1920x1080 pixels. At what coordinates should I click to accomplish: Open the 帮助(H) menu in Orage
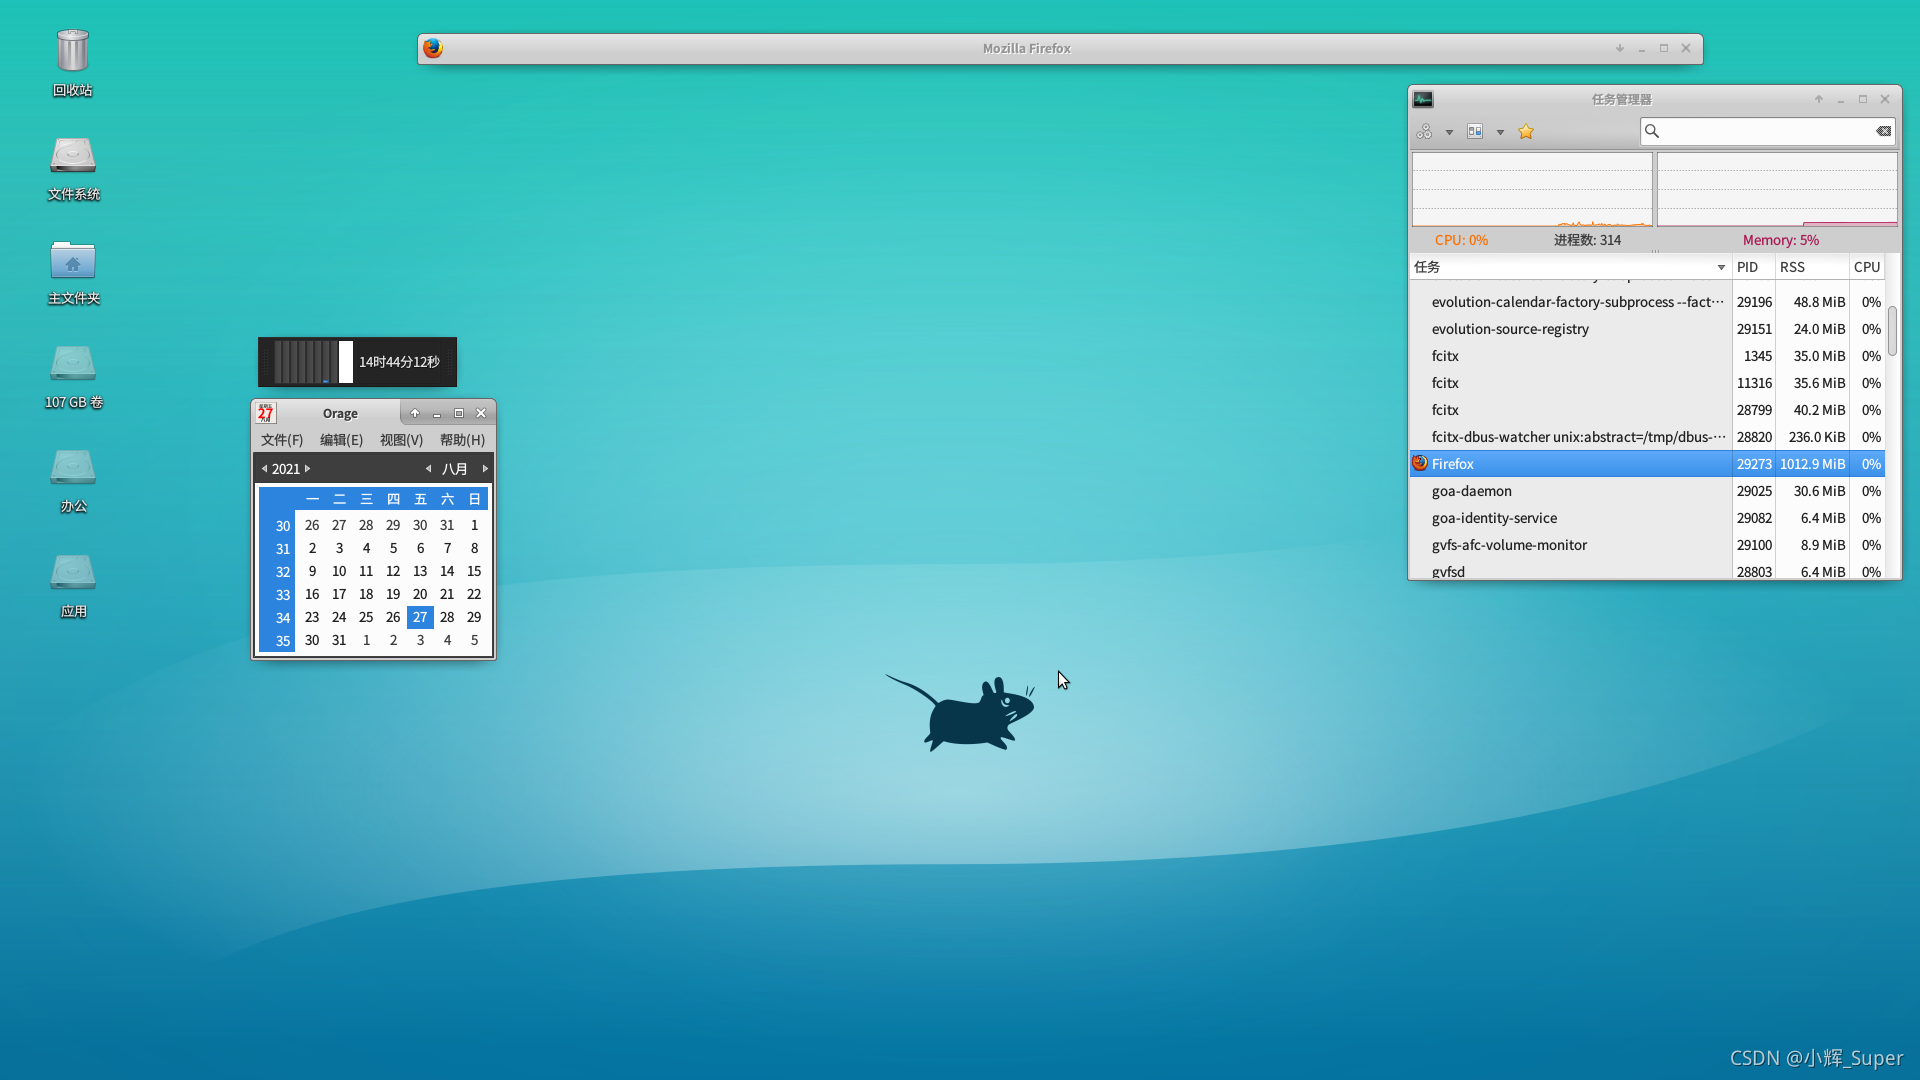click(462, 440)
